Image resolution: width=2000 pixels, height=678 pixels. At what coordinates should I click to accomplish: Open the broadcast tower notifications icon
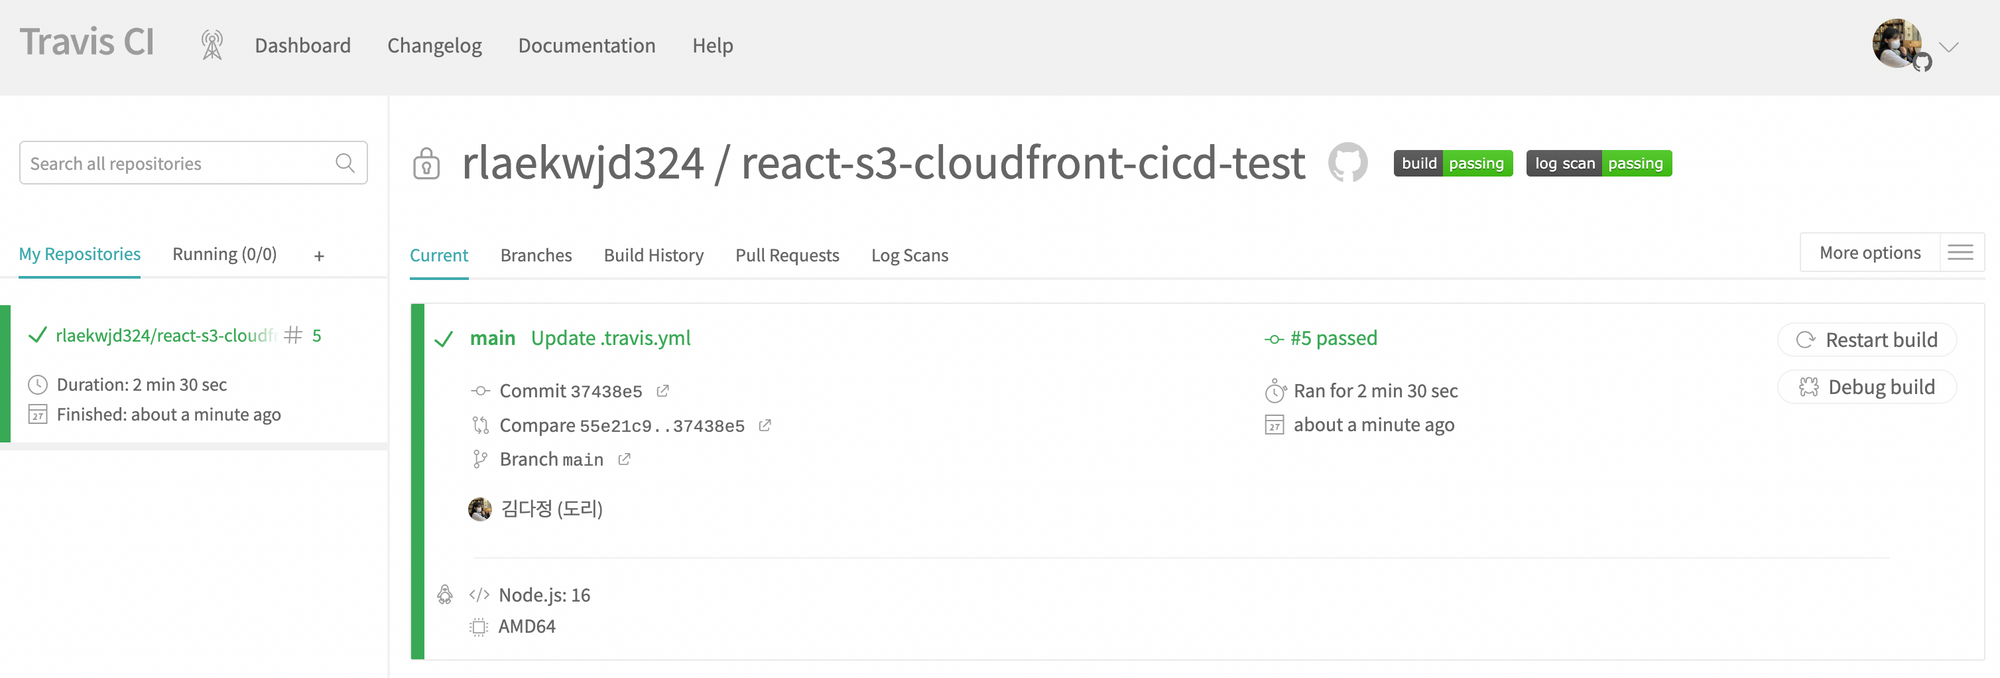[x=212, y=45]
